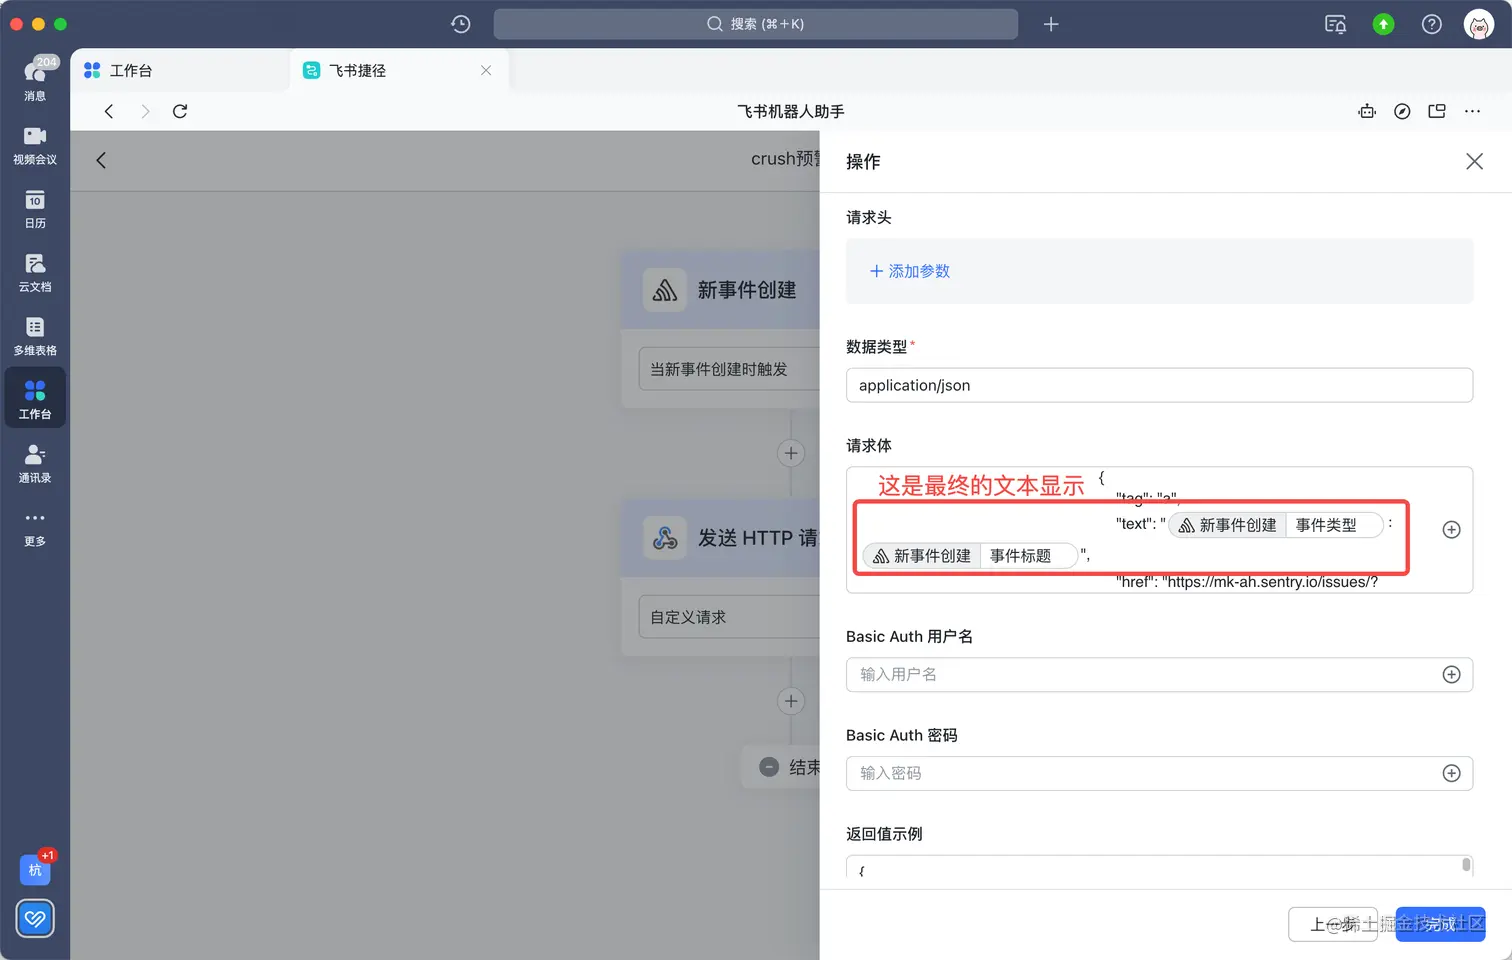Go forward in browser navigation
Image resolution: width=1512 pixels, height=960 pixels.
click(x=145, y=111)
